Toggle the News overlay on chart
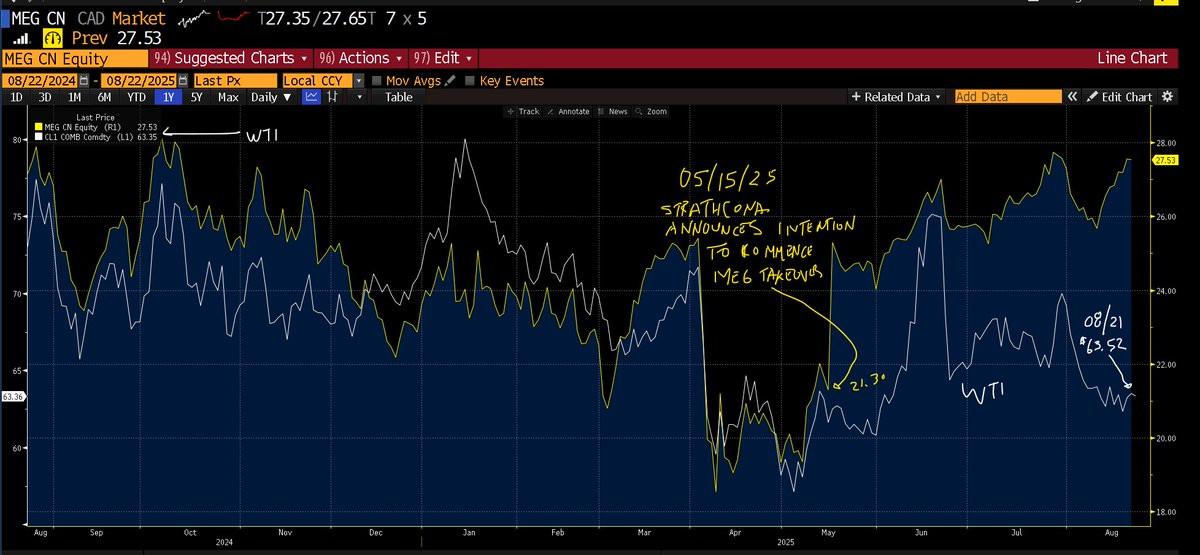This screenshot has width=1200, height=555. tap(613, 112)
